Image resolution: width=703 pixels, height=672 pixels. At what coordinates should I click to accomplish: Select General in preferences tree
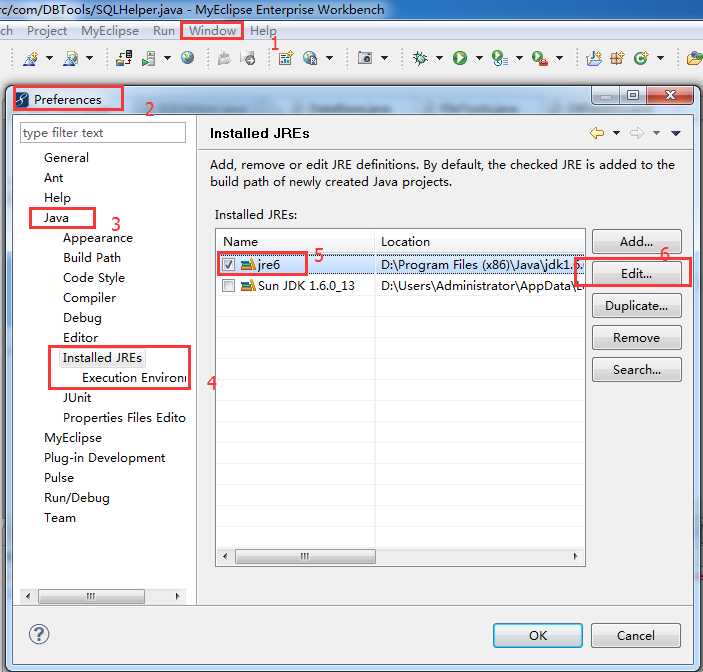(x=66, y=158)
